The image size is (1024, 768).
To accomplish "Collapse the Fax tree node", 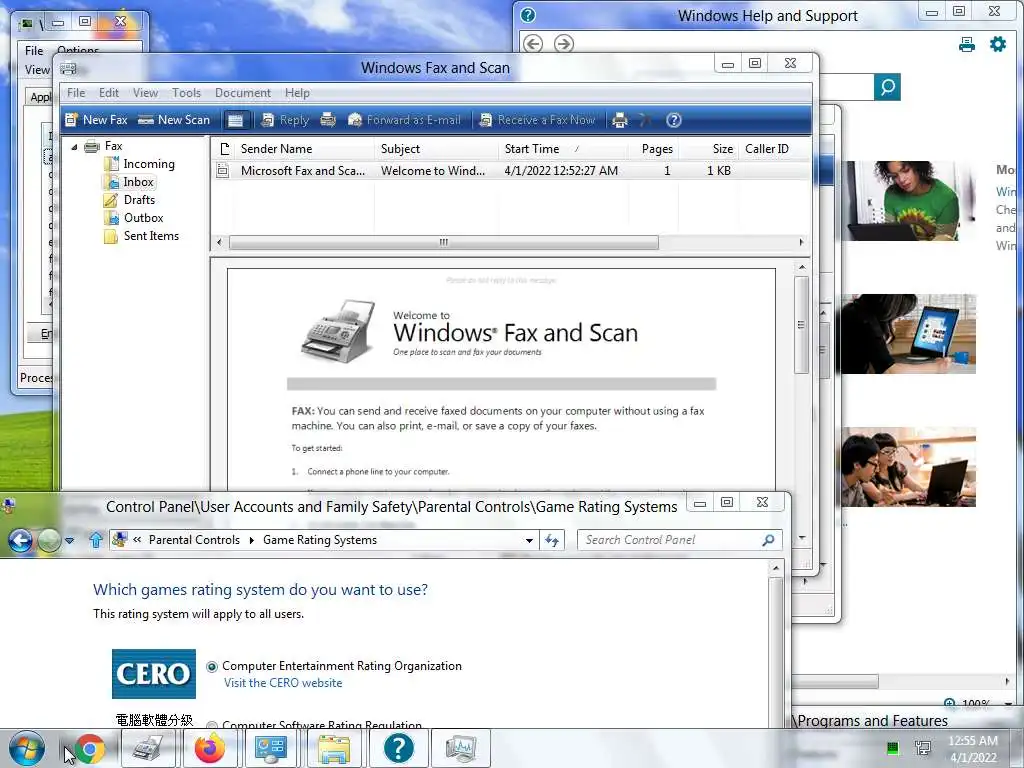I will (74, 147).
